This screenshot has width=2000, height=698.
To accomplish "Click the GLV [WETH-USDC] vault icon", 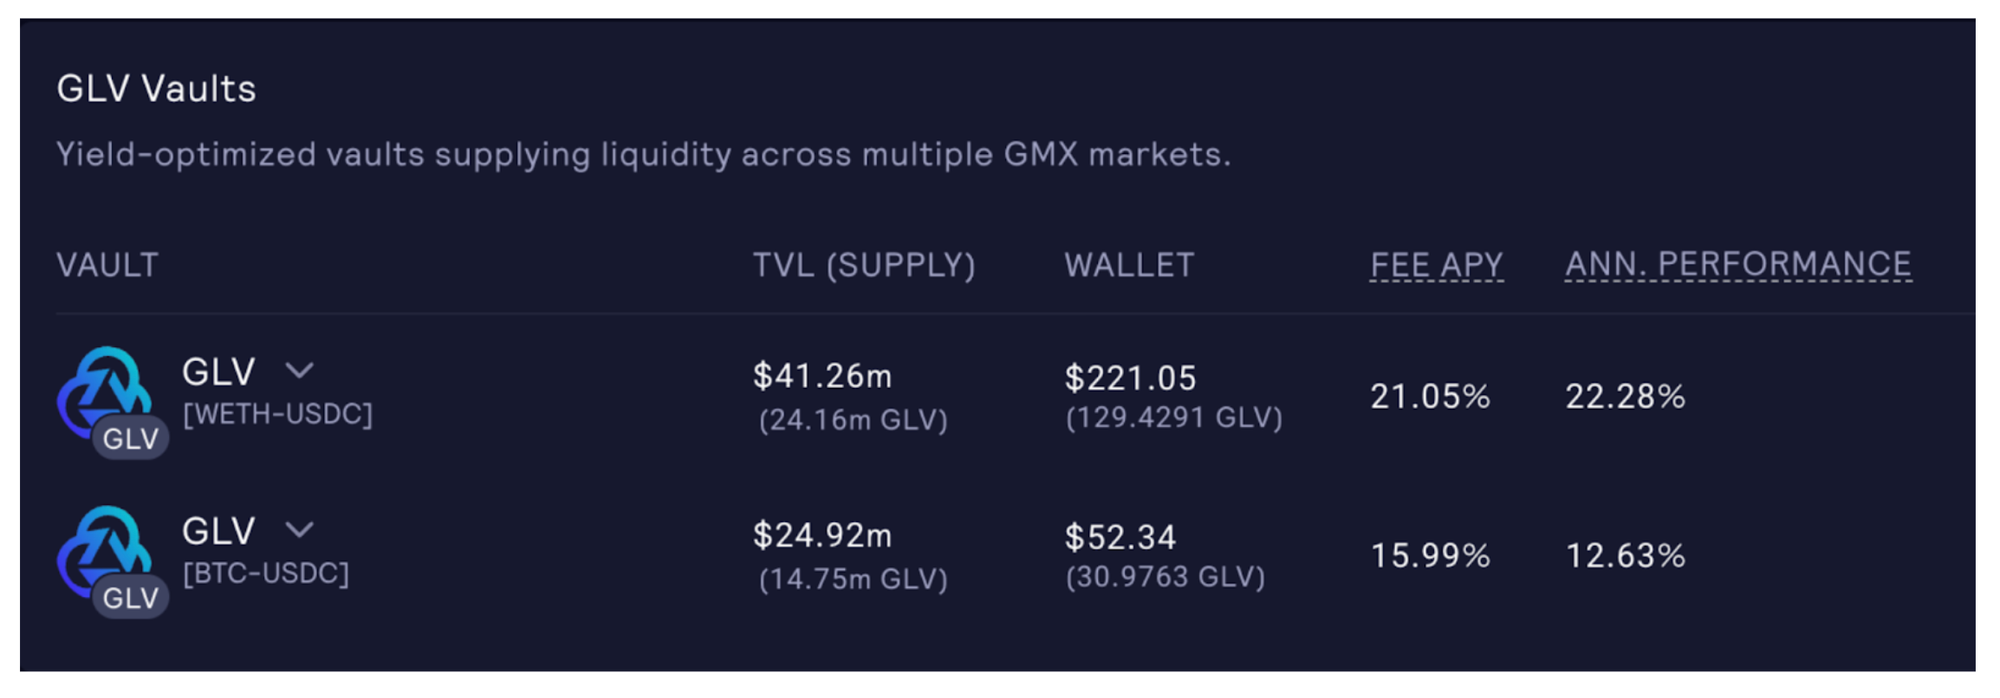I will coord(108,398).
